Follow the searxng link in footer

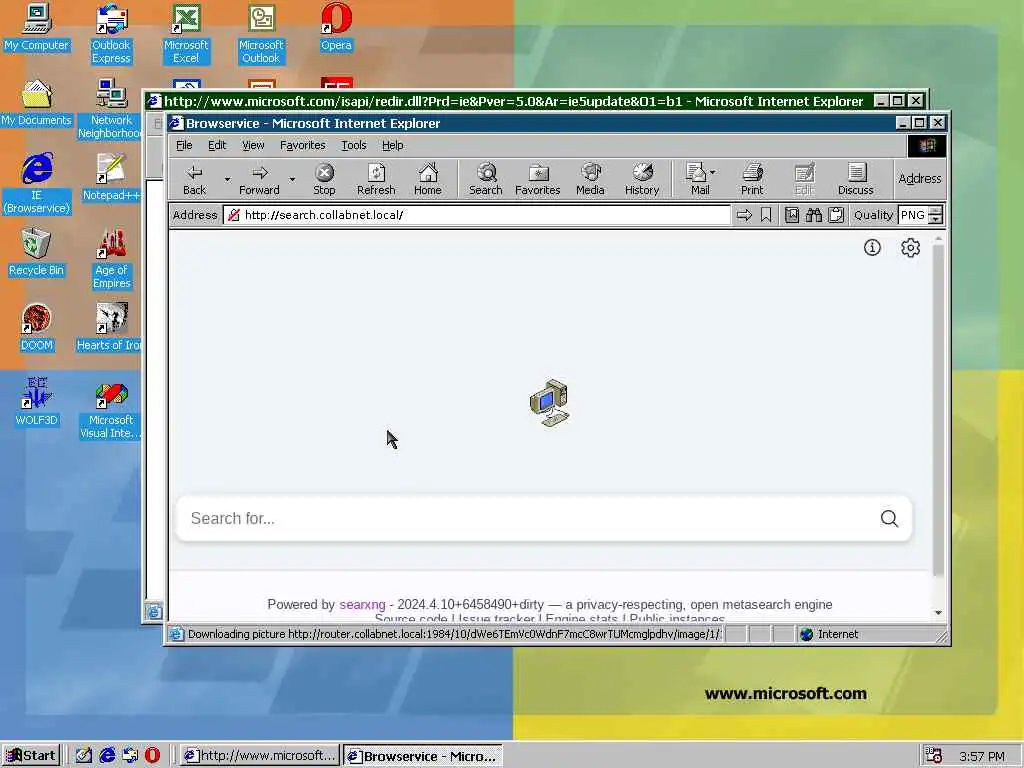click(362, 605)
